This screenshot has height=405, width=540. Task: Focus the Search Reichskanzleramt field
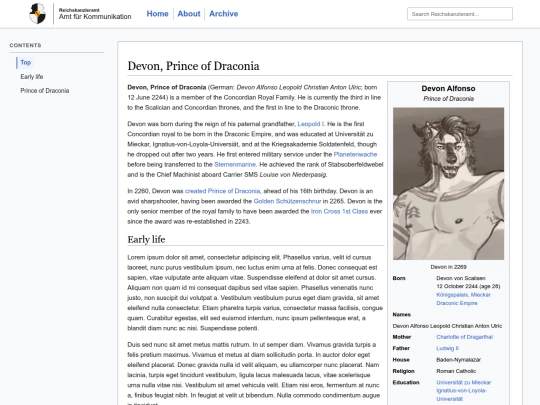coord(460,14)
